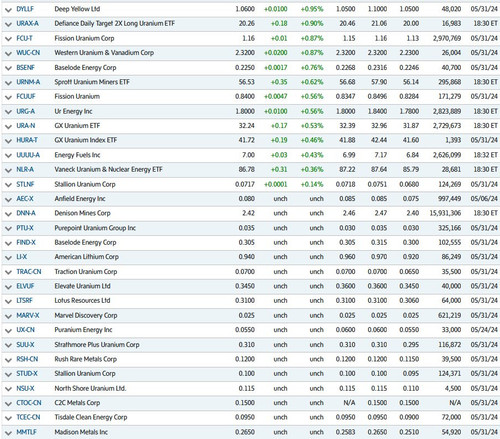The image size is (500, 439).
Task: Open the URNM-A ticker link
Action: (28, 82)
